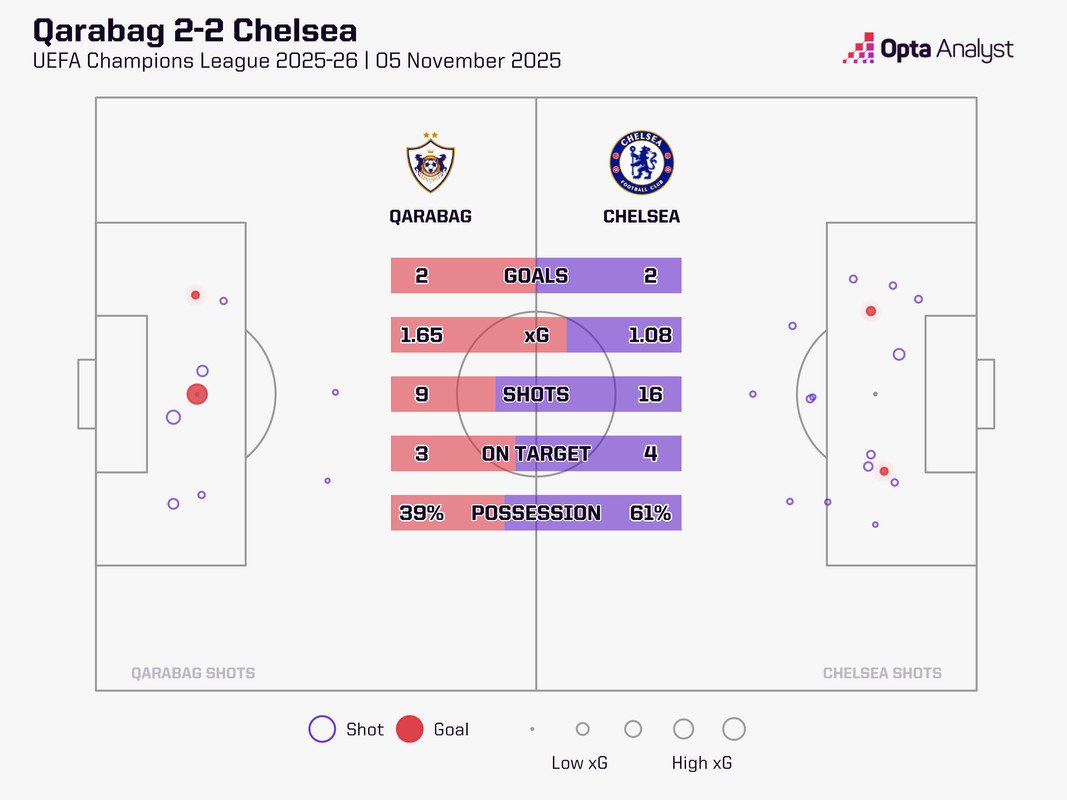Click the SHOTS stat label

point(536,394)
